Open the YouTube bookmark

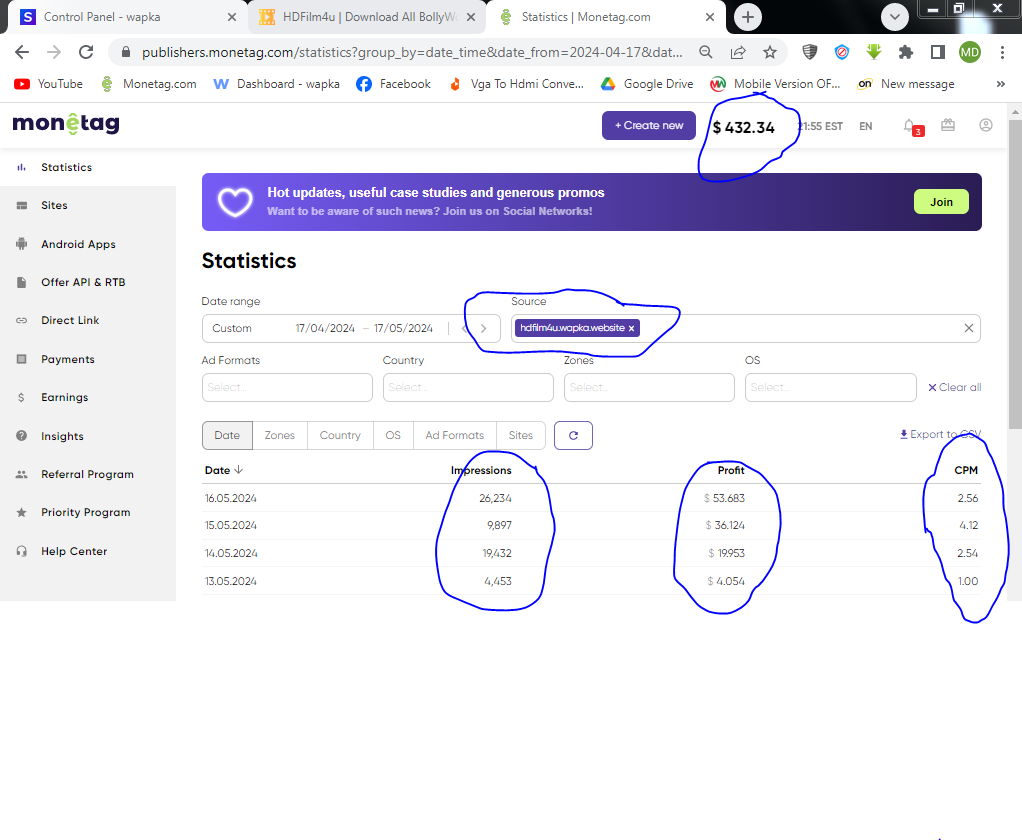pyautogui.click(x=49, y=84)
